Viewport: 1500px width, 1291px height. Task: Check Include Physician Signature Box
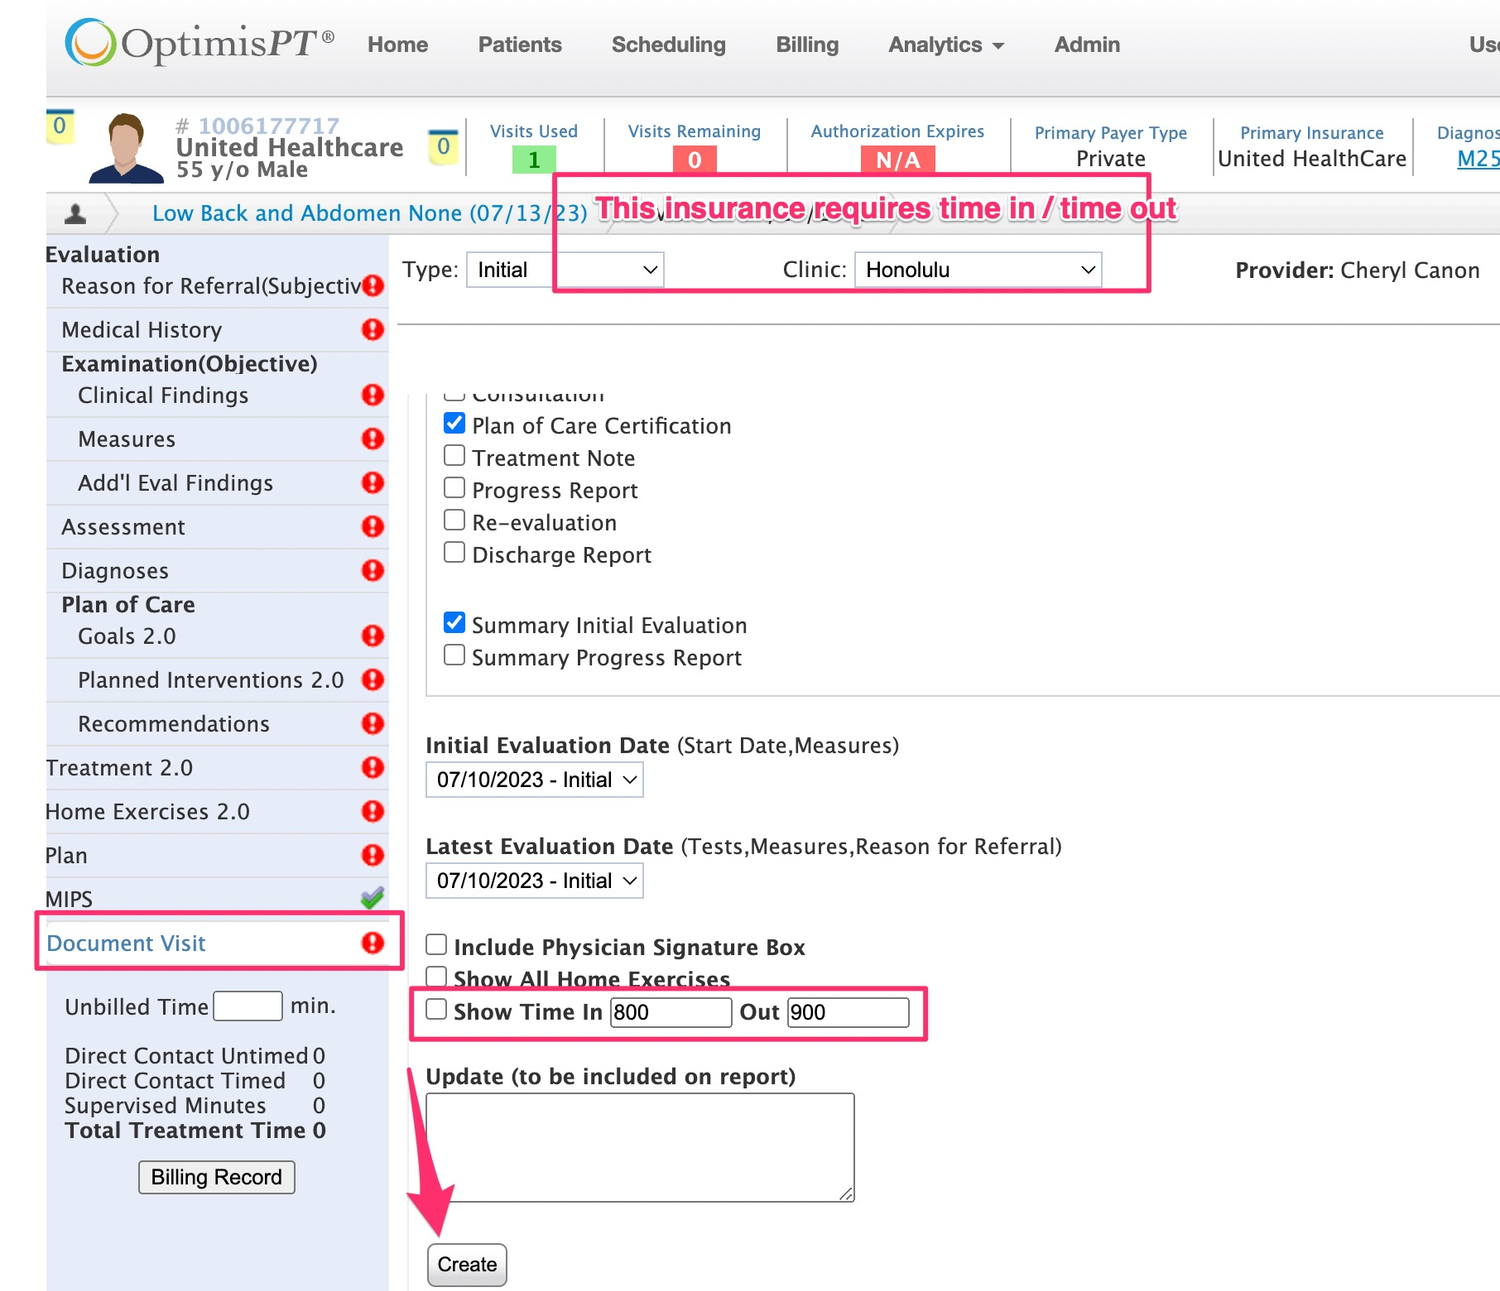point(437,945)
